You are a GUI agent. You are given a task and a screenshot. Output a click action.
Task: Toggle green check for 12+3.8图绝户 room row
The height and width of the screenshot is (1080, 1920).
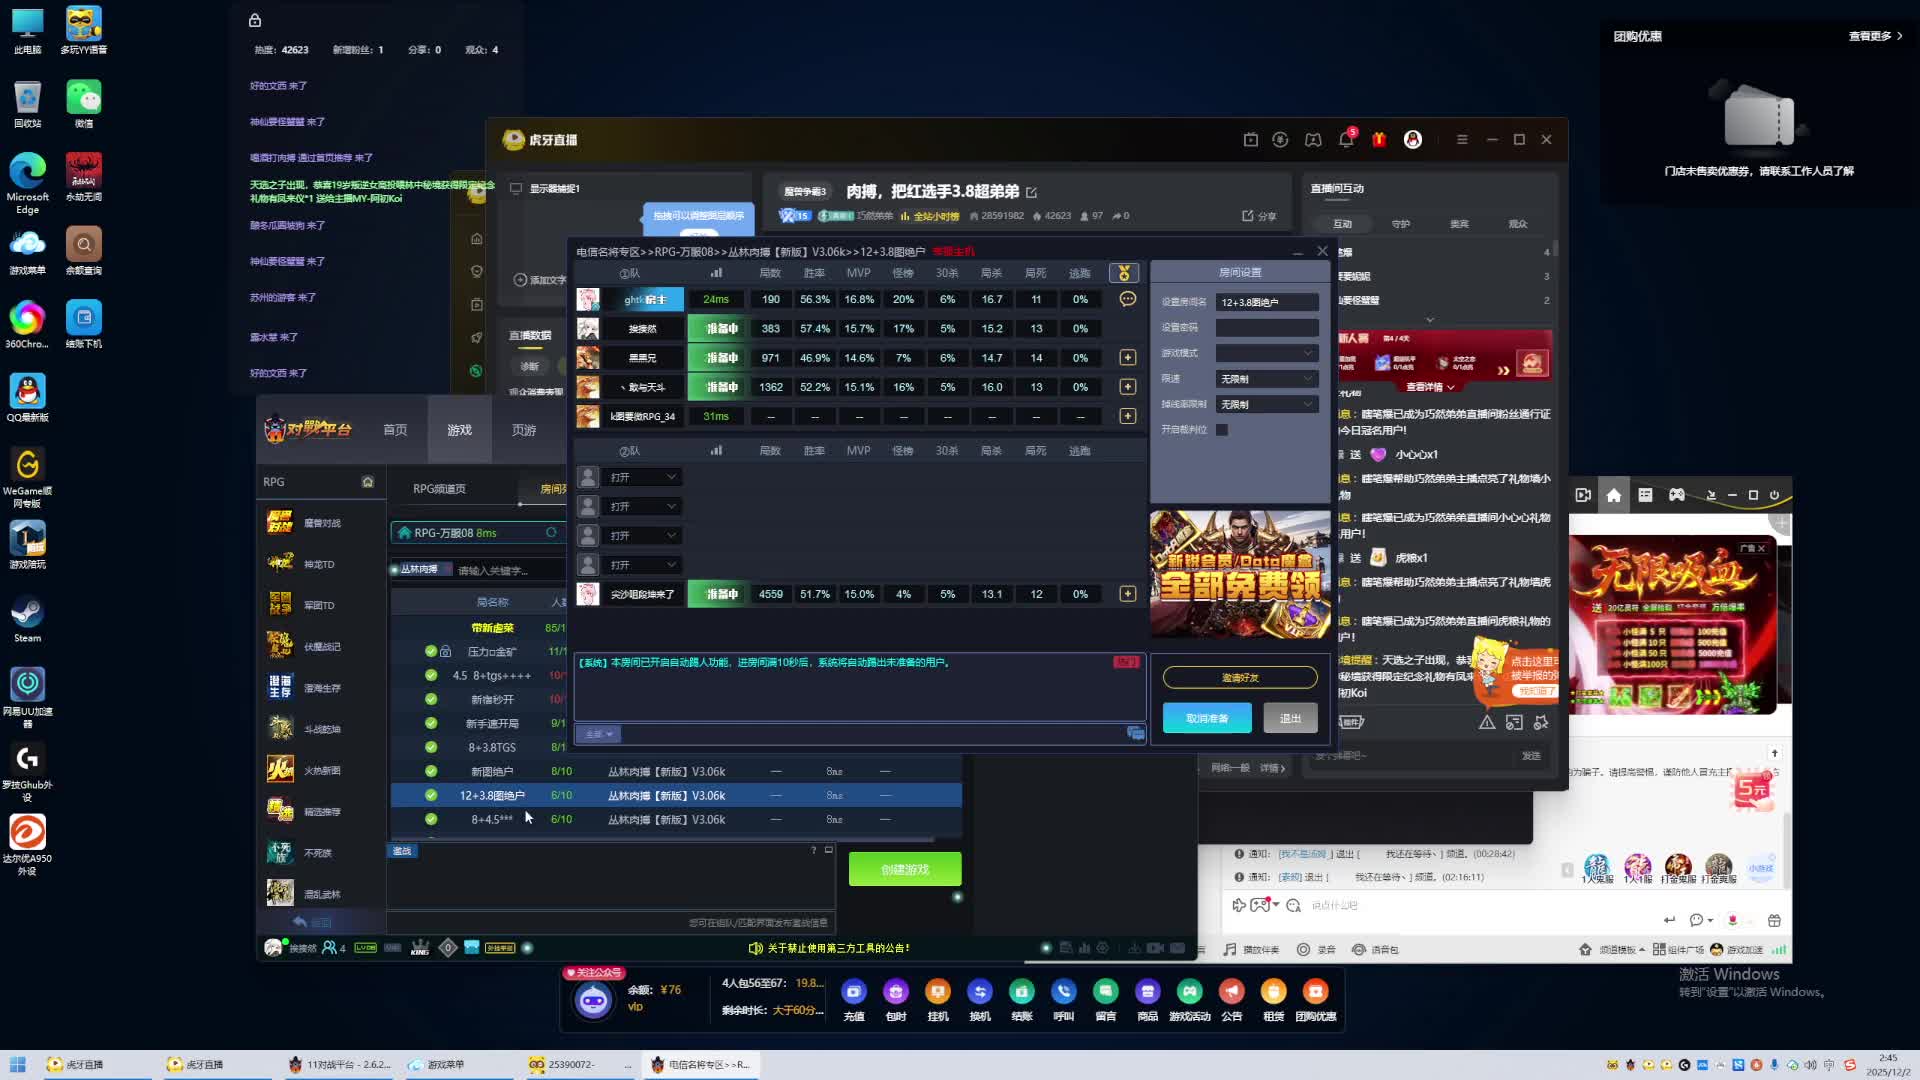click(x=431, y=795)
